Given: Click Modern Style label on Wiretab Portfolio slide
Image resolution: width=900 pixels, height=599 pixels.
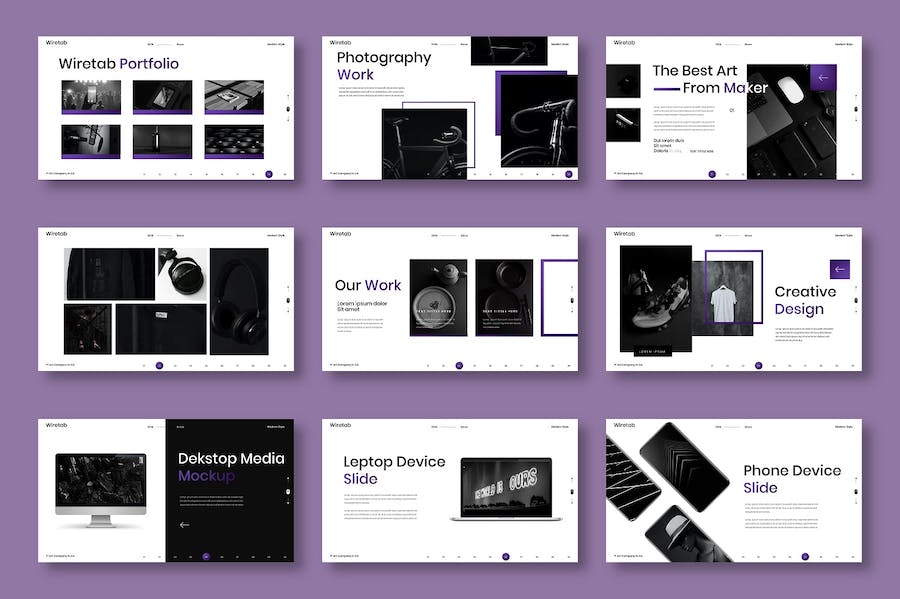Looking at the screenshot, I should [276, 44].
